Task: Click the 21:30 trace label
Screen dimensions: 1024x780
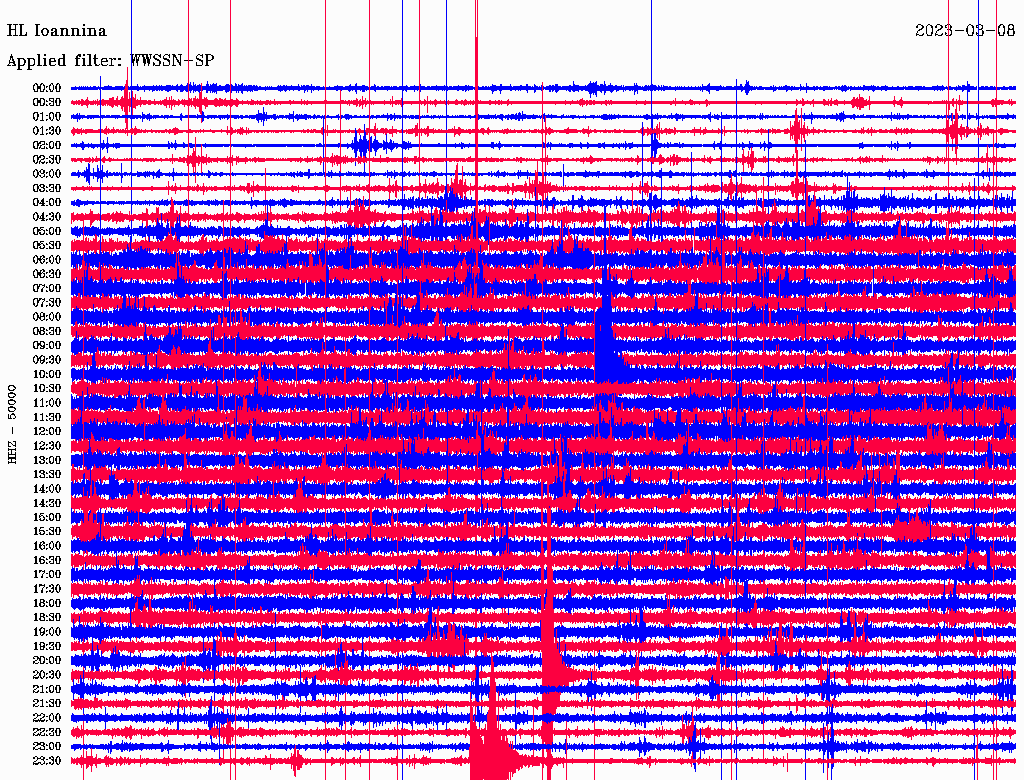Action: (x=47, y=704)
